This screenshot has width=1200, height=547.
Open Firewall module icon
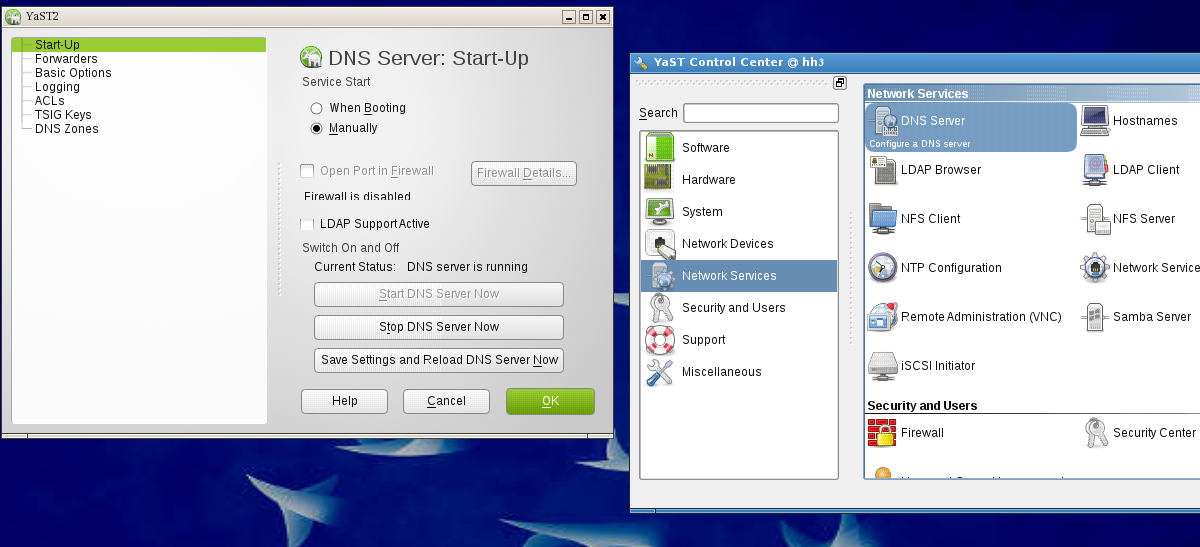tap(883, 433)
